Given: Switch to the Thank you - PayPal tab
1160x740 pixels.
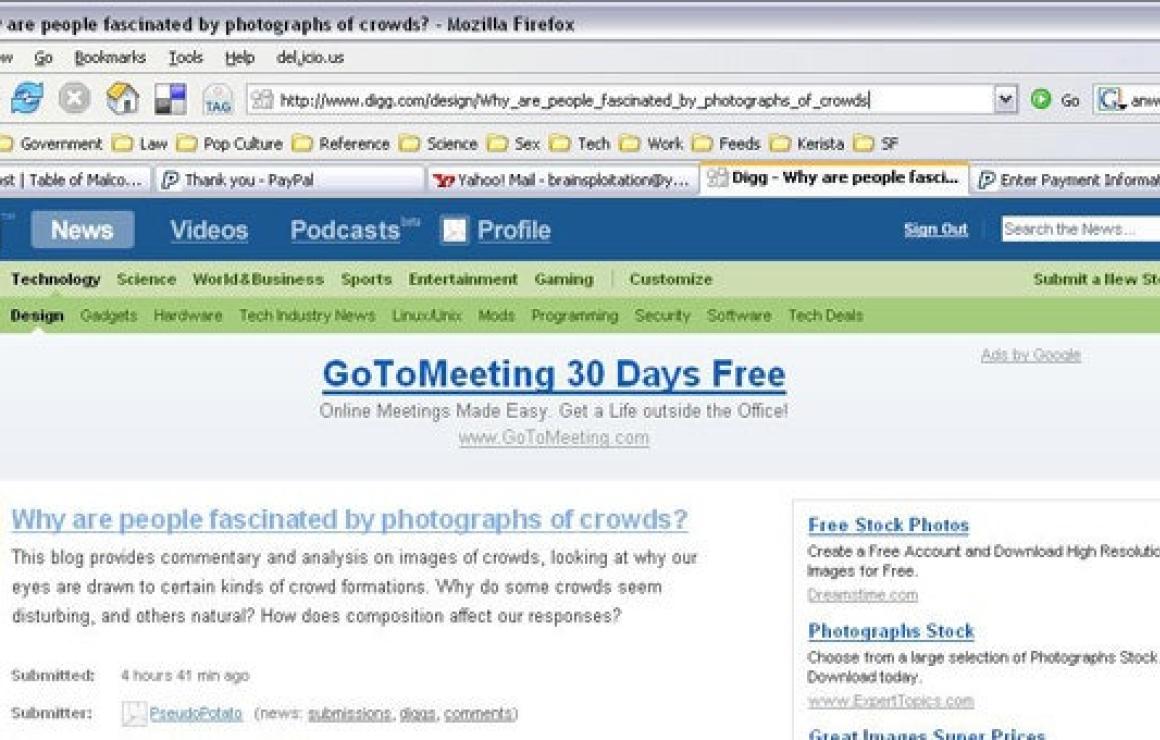Looking at the screenshot, I should click(x=290, y=180).
